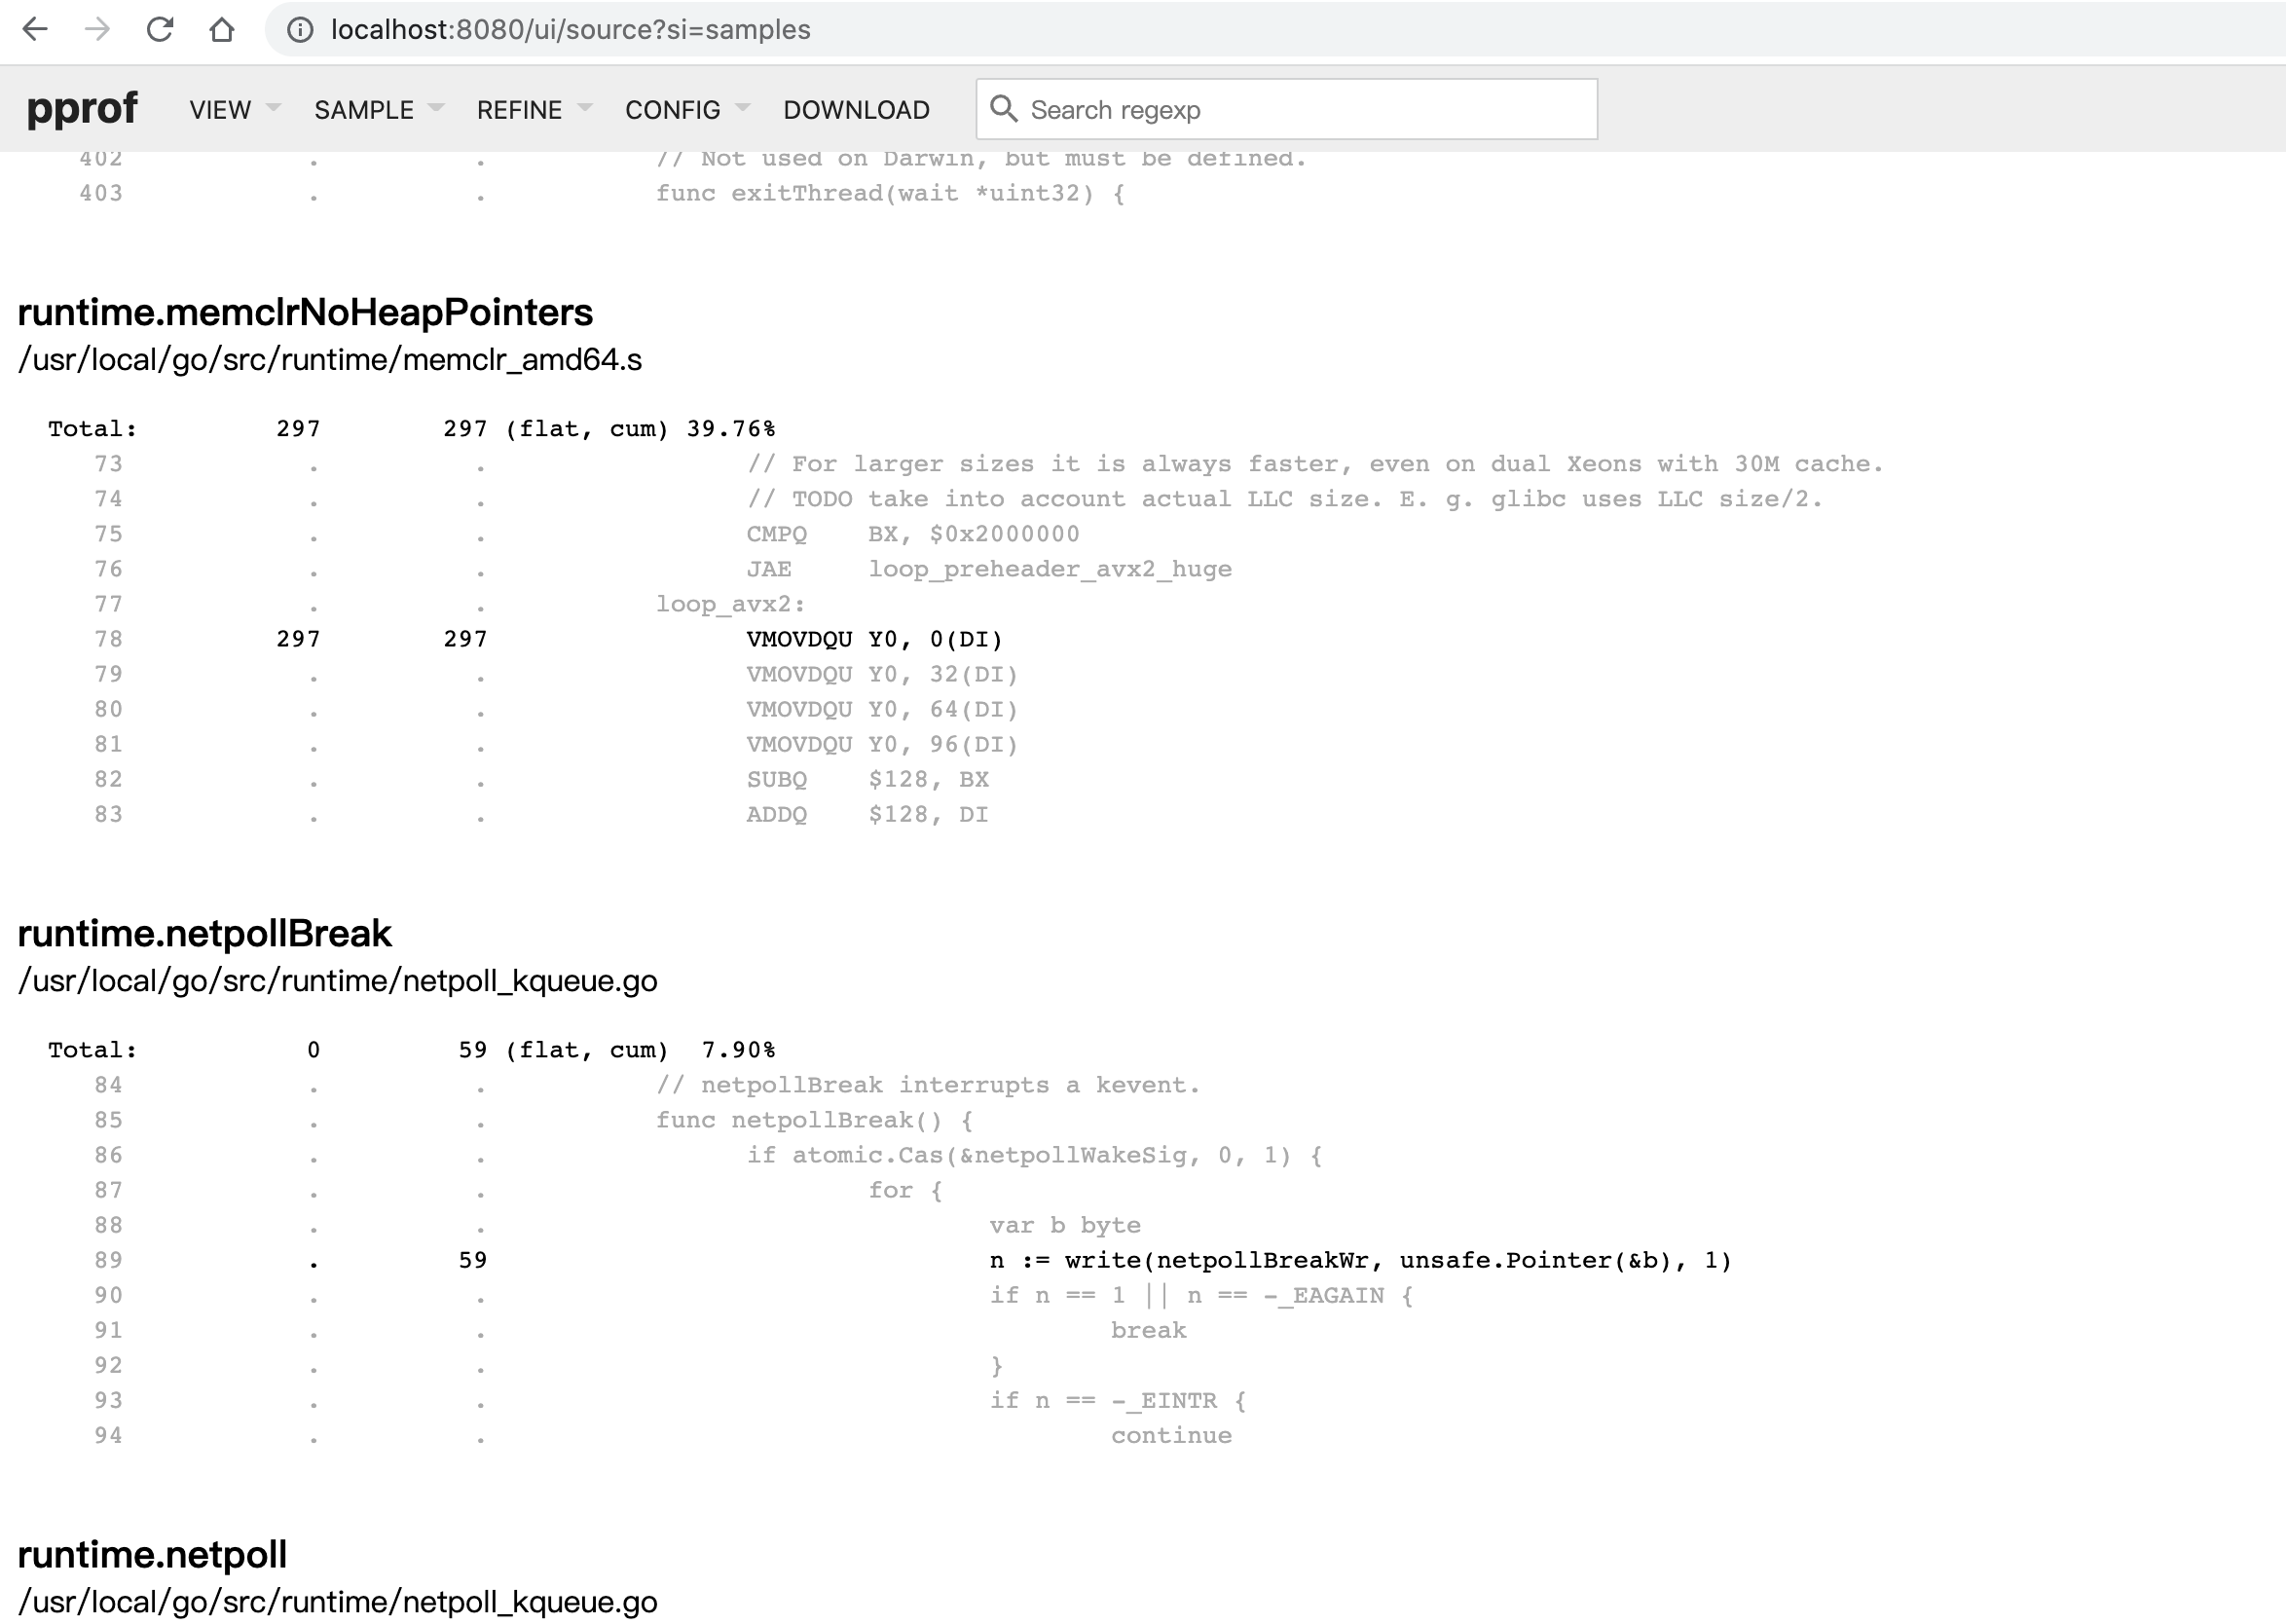This screenshot has width=2286, height=1624.
Task: Open the SAMPLE menu
Action: click(364, 110)
